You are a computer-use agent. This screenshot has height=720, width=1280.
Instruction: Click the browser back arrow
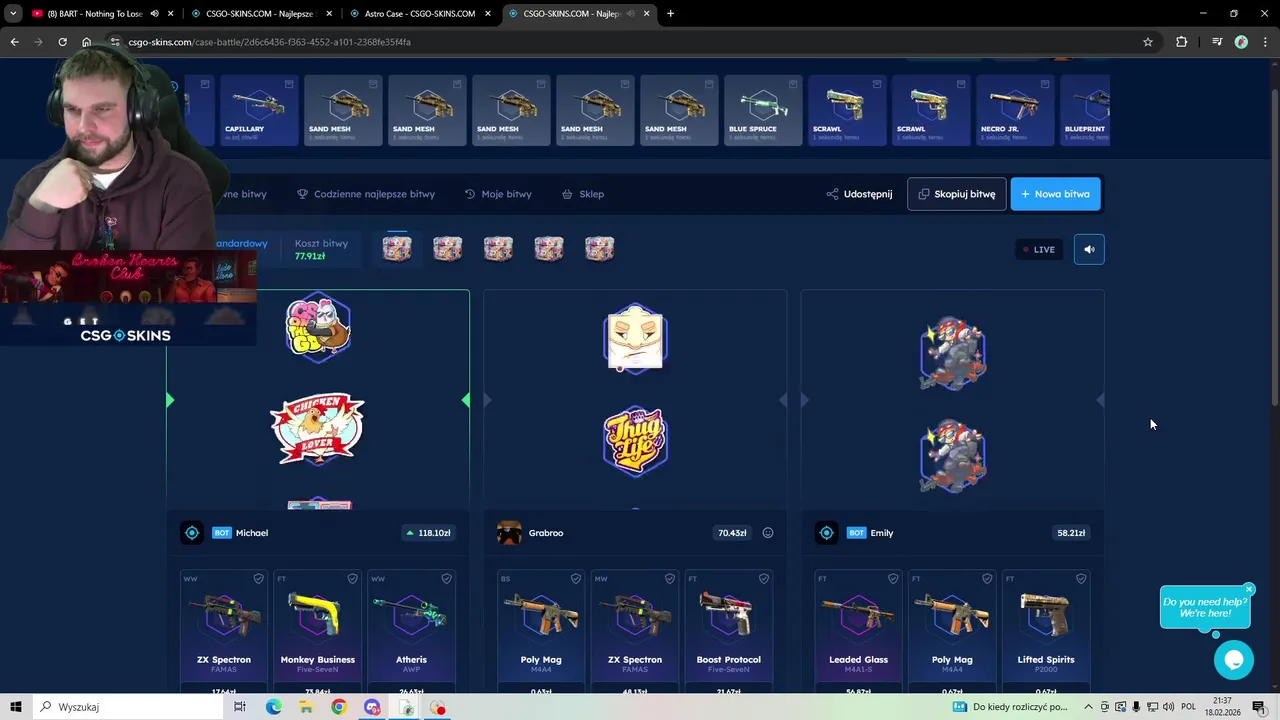14,42
